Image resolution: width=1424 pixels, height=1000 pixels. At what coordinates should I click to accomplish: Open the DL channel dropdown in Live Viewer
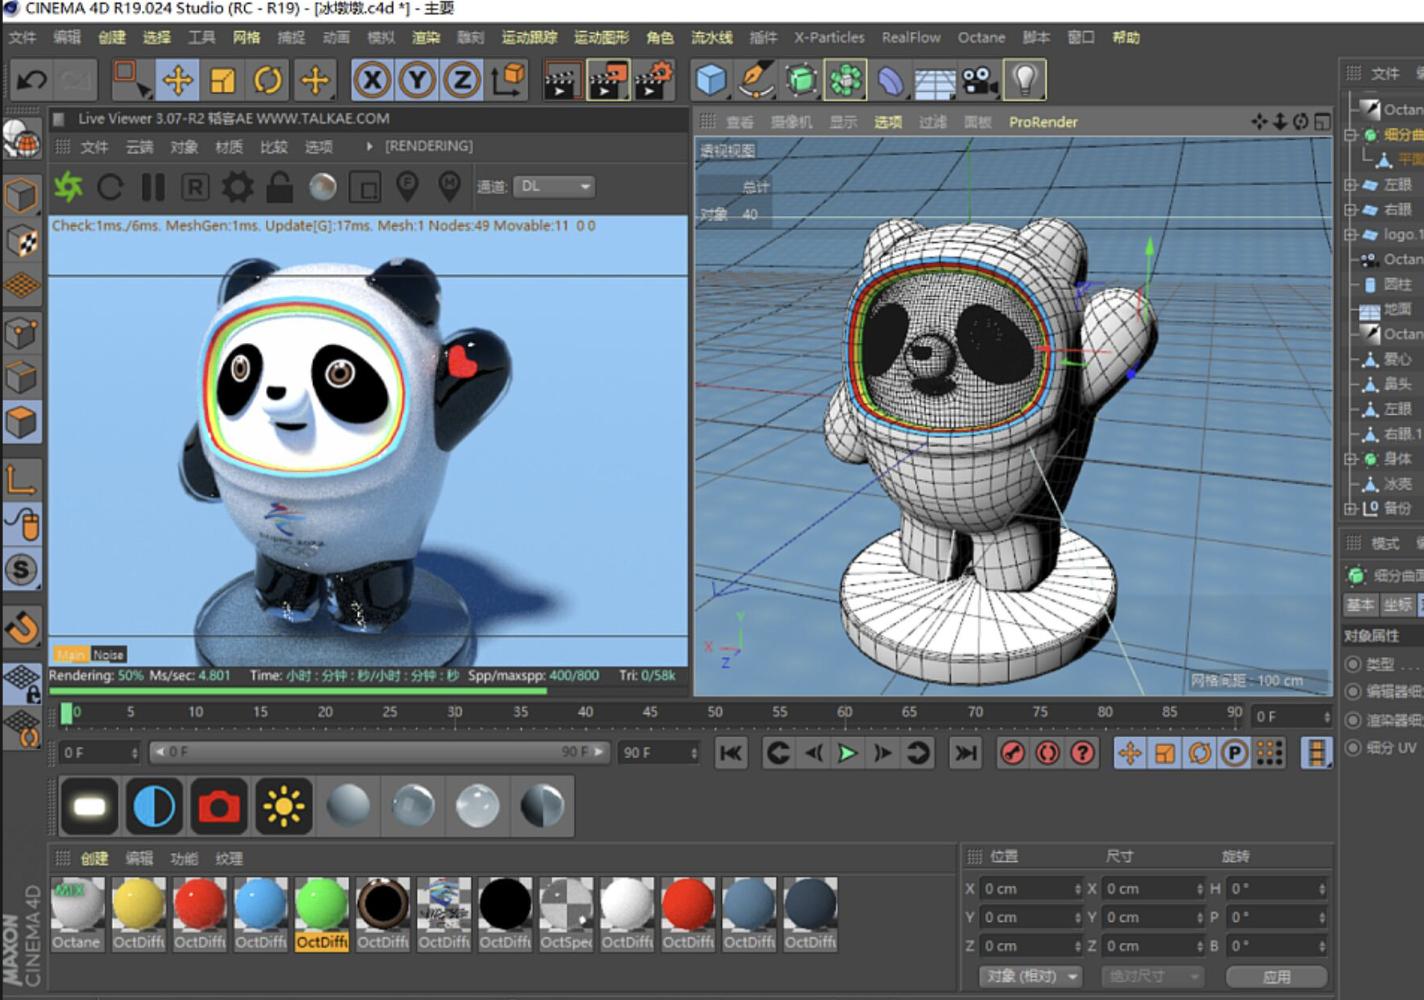(x=555, y=186)
